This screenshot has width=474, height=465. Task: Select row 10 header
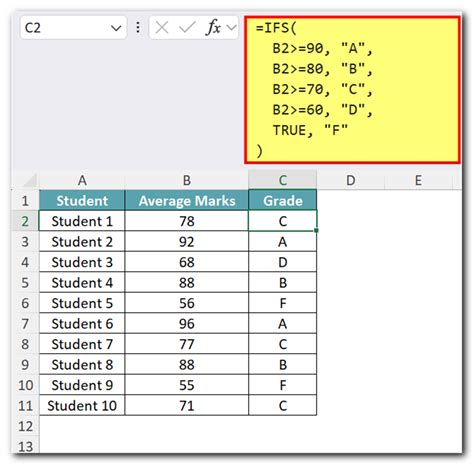(x=25, y=385)
